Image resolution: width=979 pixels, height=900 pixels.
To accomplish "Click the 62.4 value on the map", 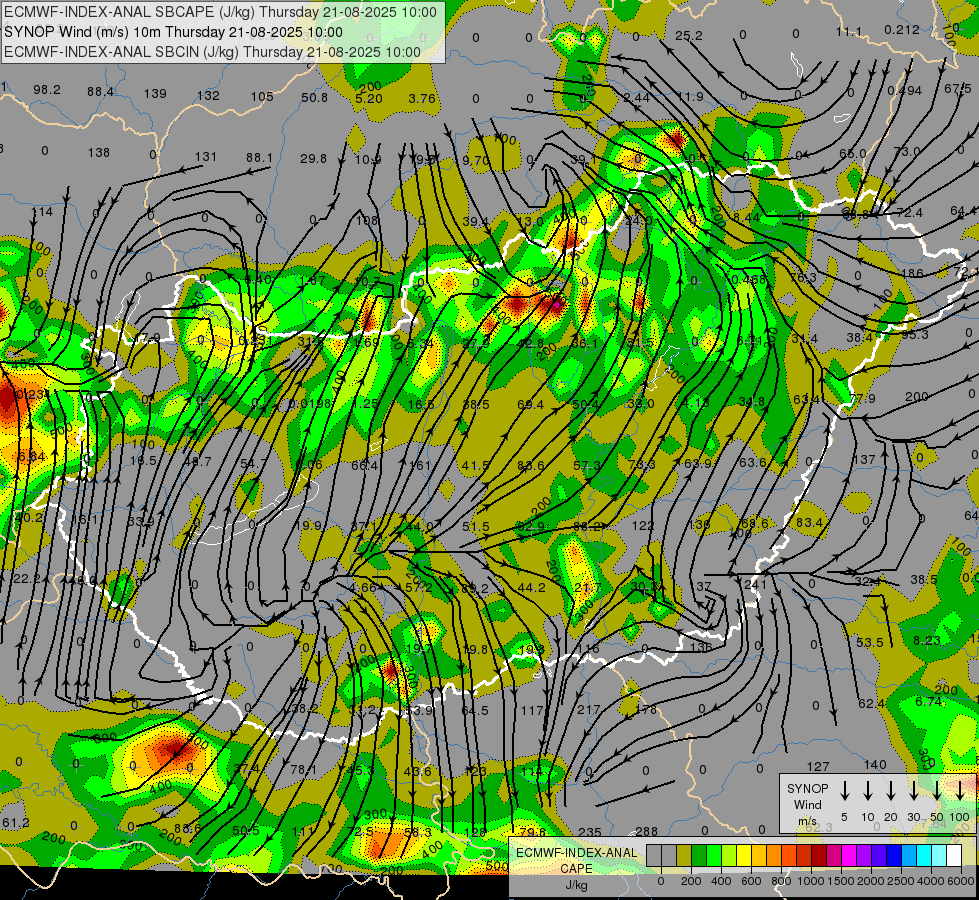I will 872,704.
